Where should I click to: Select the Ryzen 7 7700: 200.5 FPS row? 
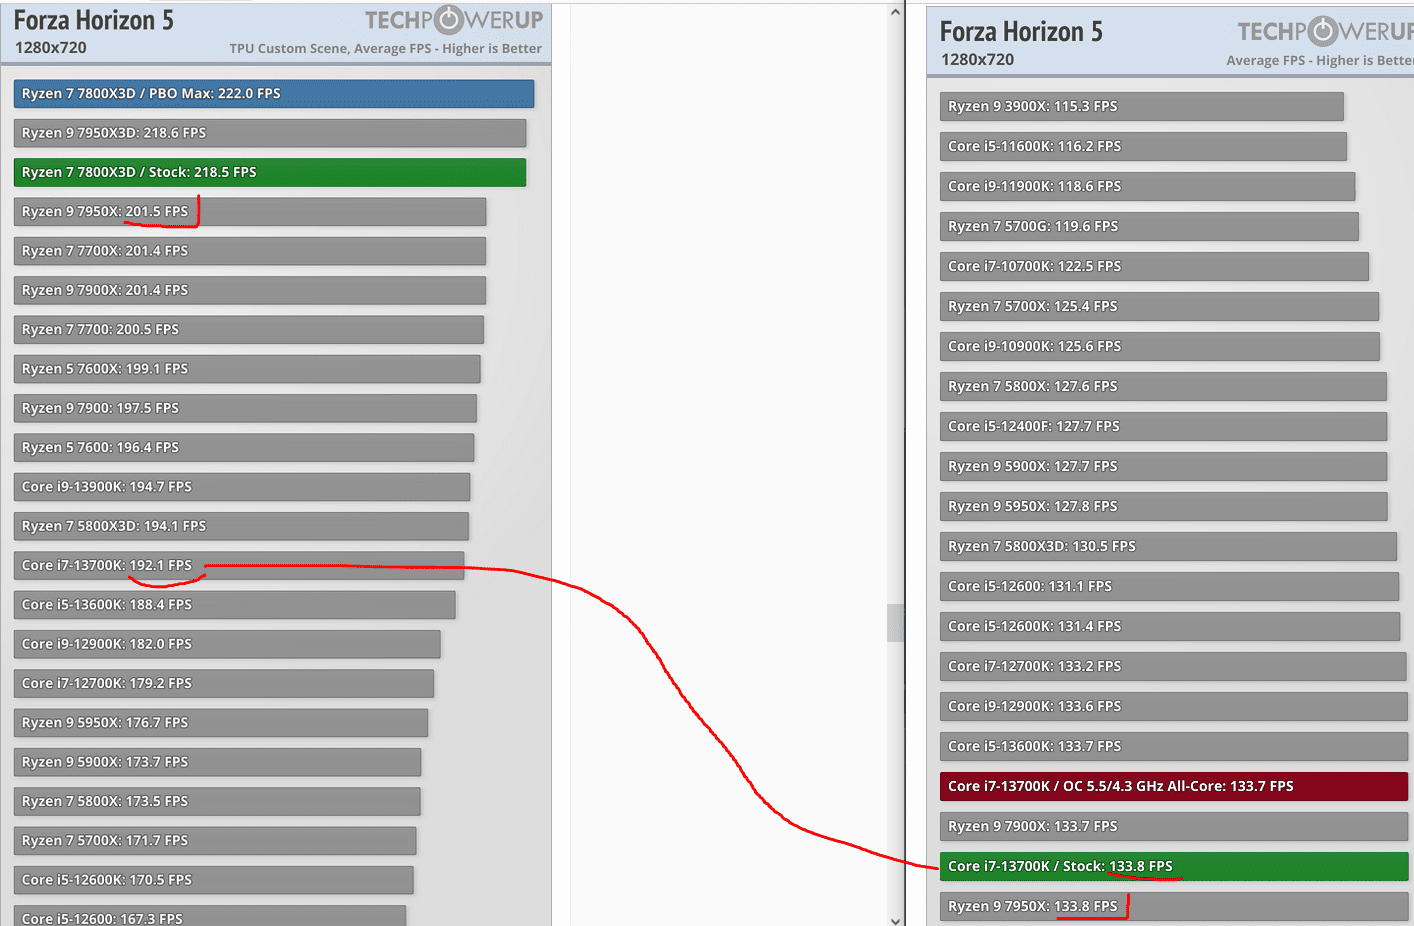pos(249,330)
